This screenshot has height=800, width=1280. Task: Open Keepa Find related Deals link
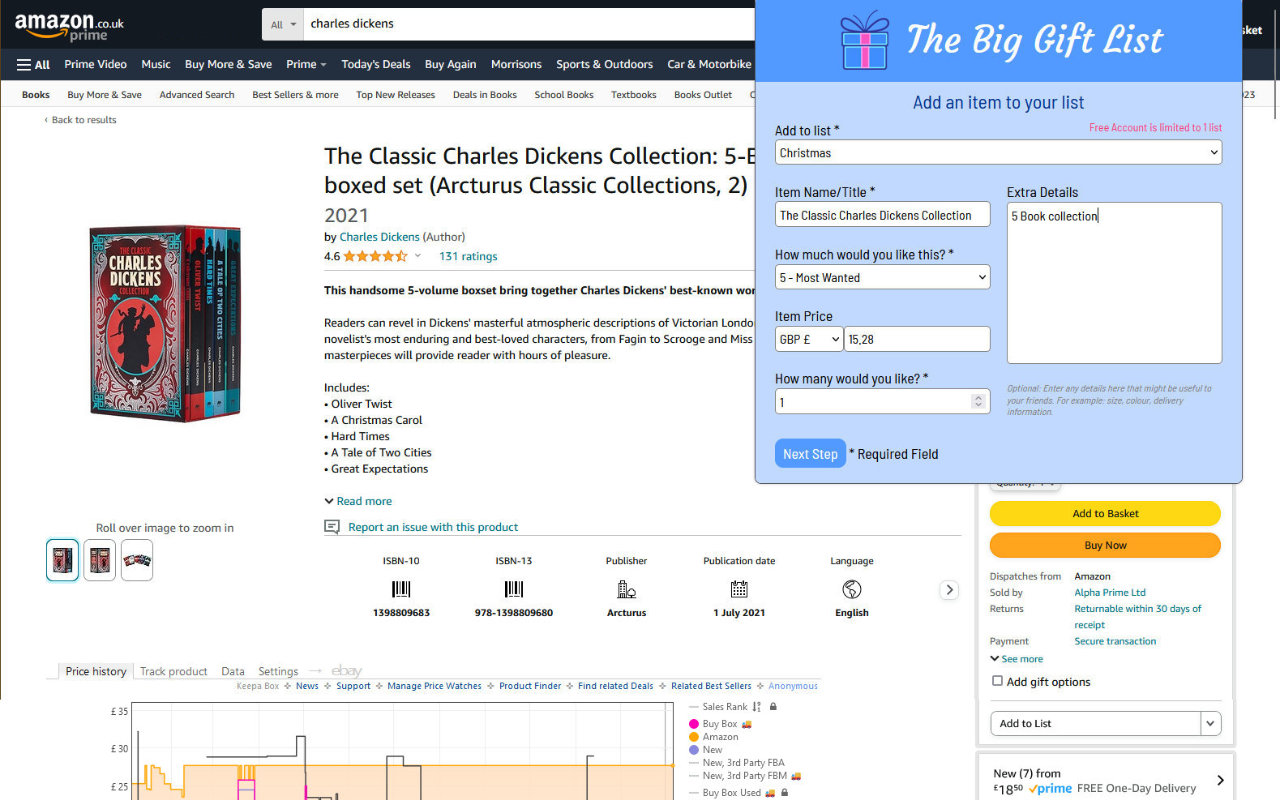(615, 686)
